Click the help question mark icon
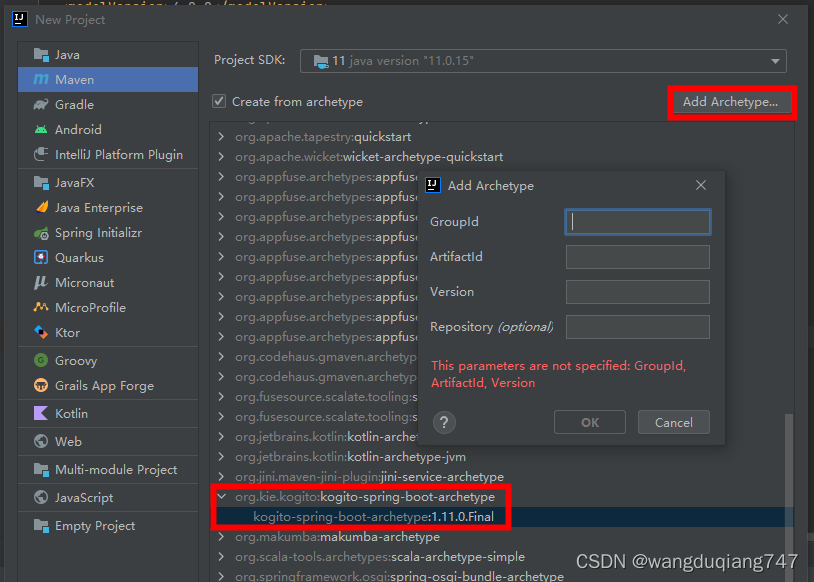This screenshot has width=814, height=582. [x=444, y=423]
